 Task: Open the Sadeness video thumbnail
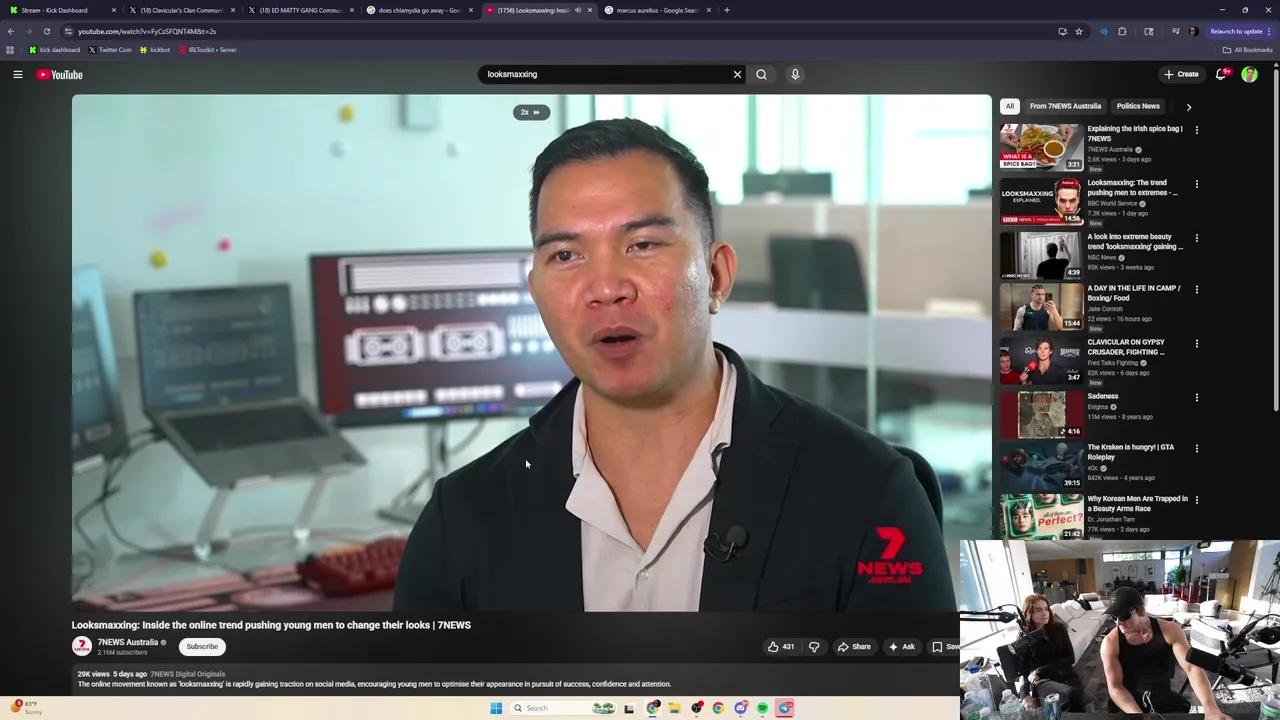pyautogui.click(x=1041, y=415)
